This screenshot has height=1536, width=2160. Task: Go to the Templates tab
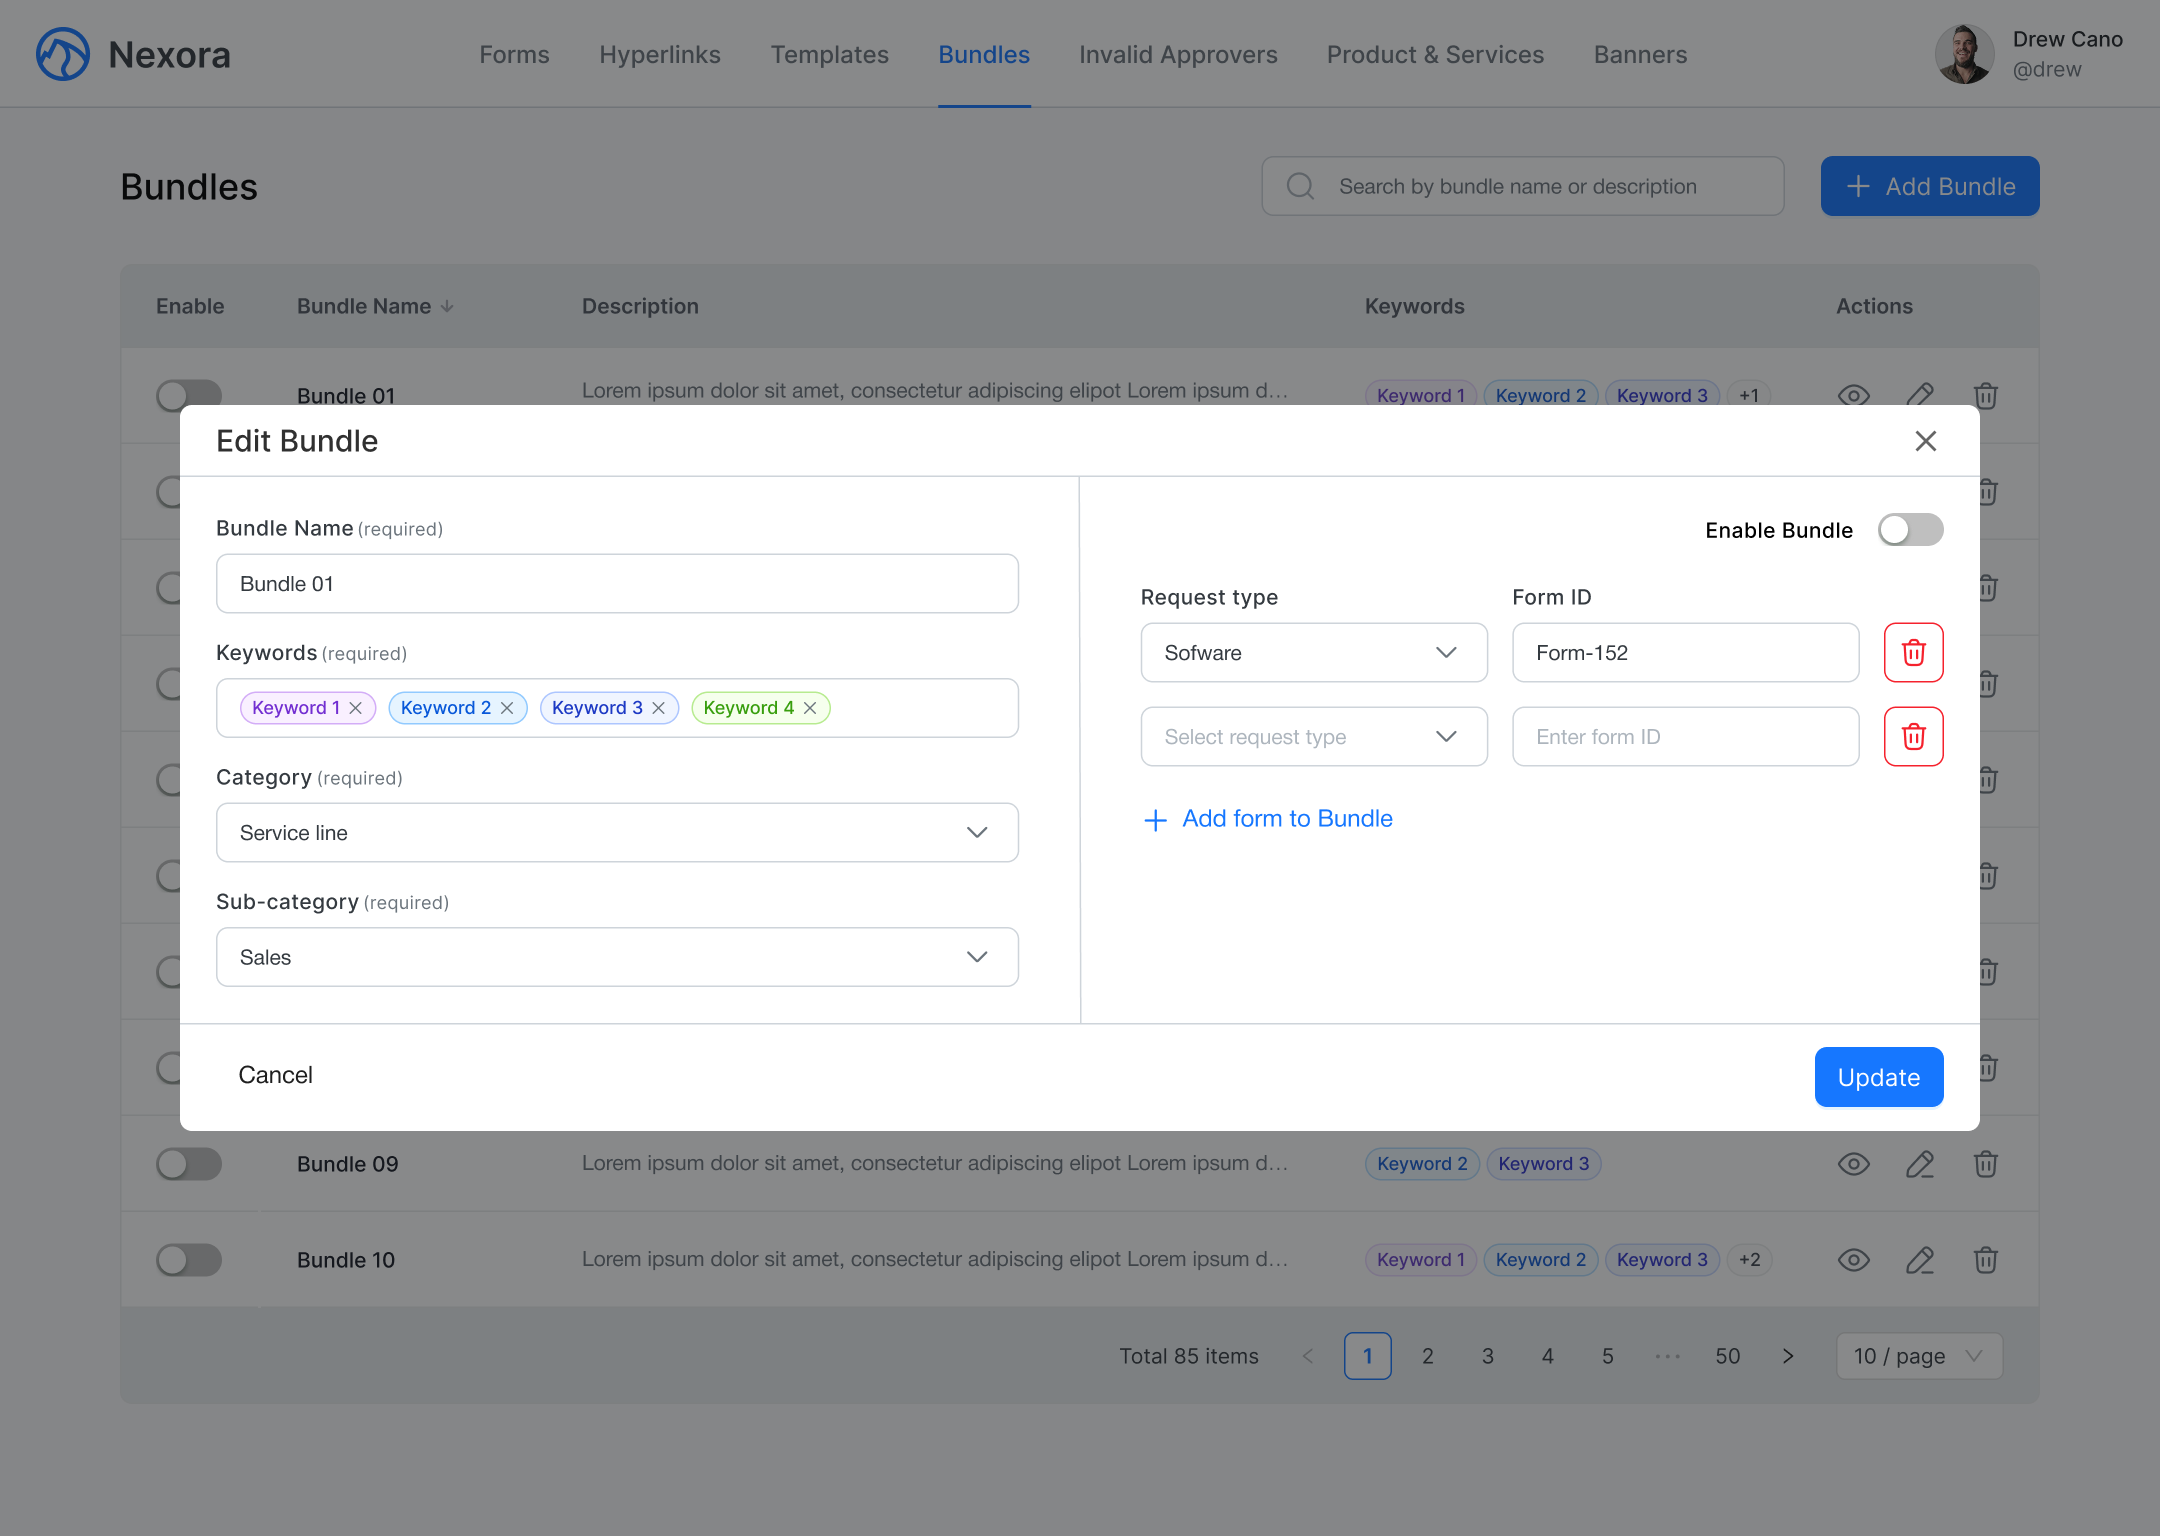829,55
